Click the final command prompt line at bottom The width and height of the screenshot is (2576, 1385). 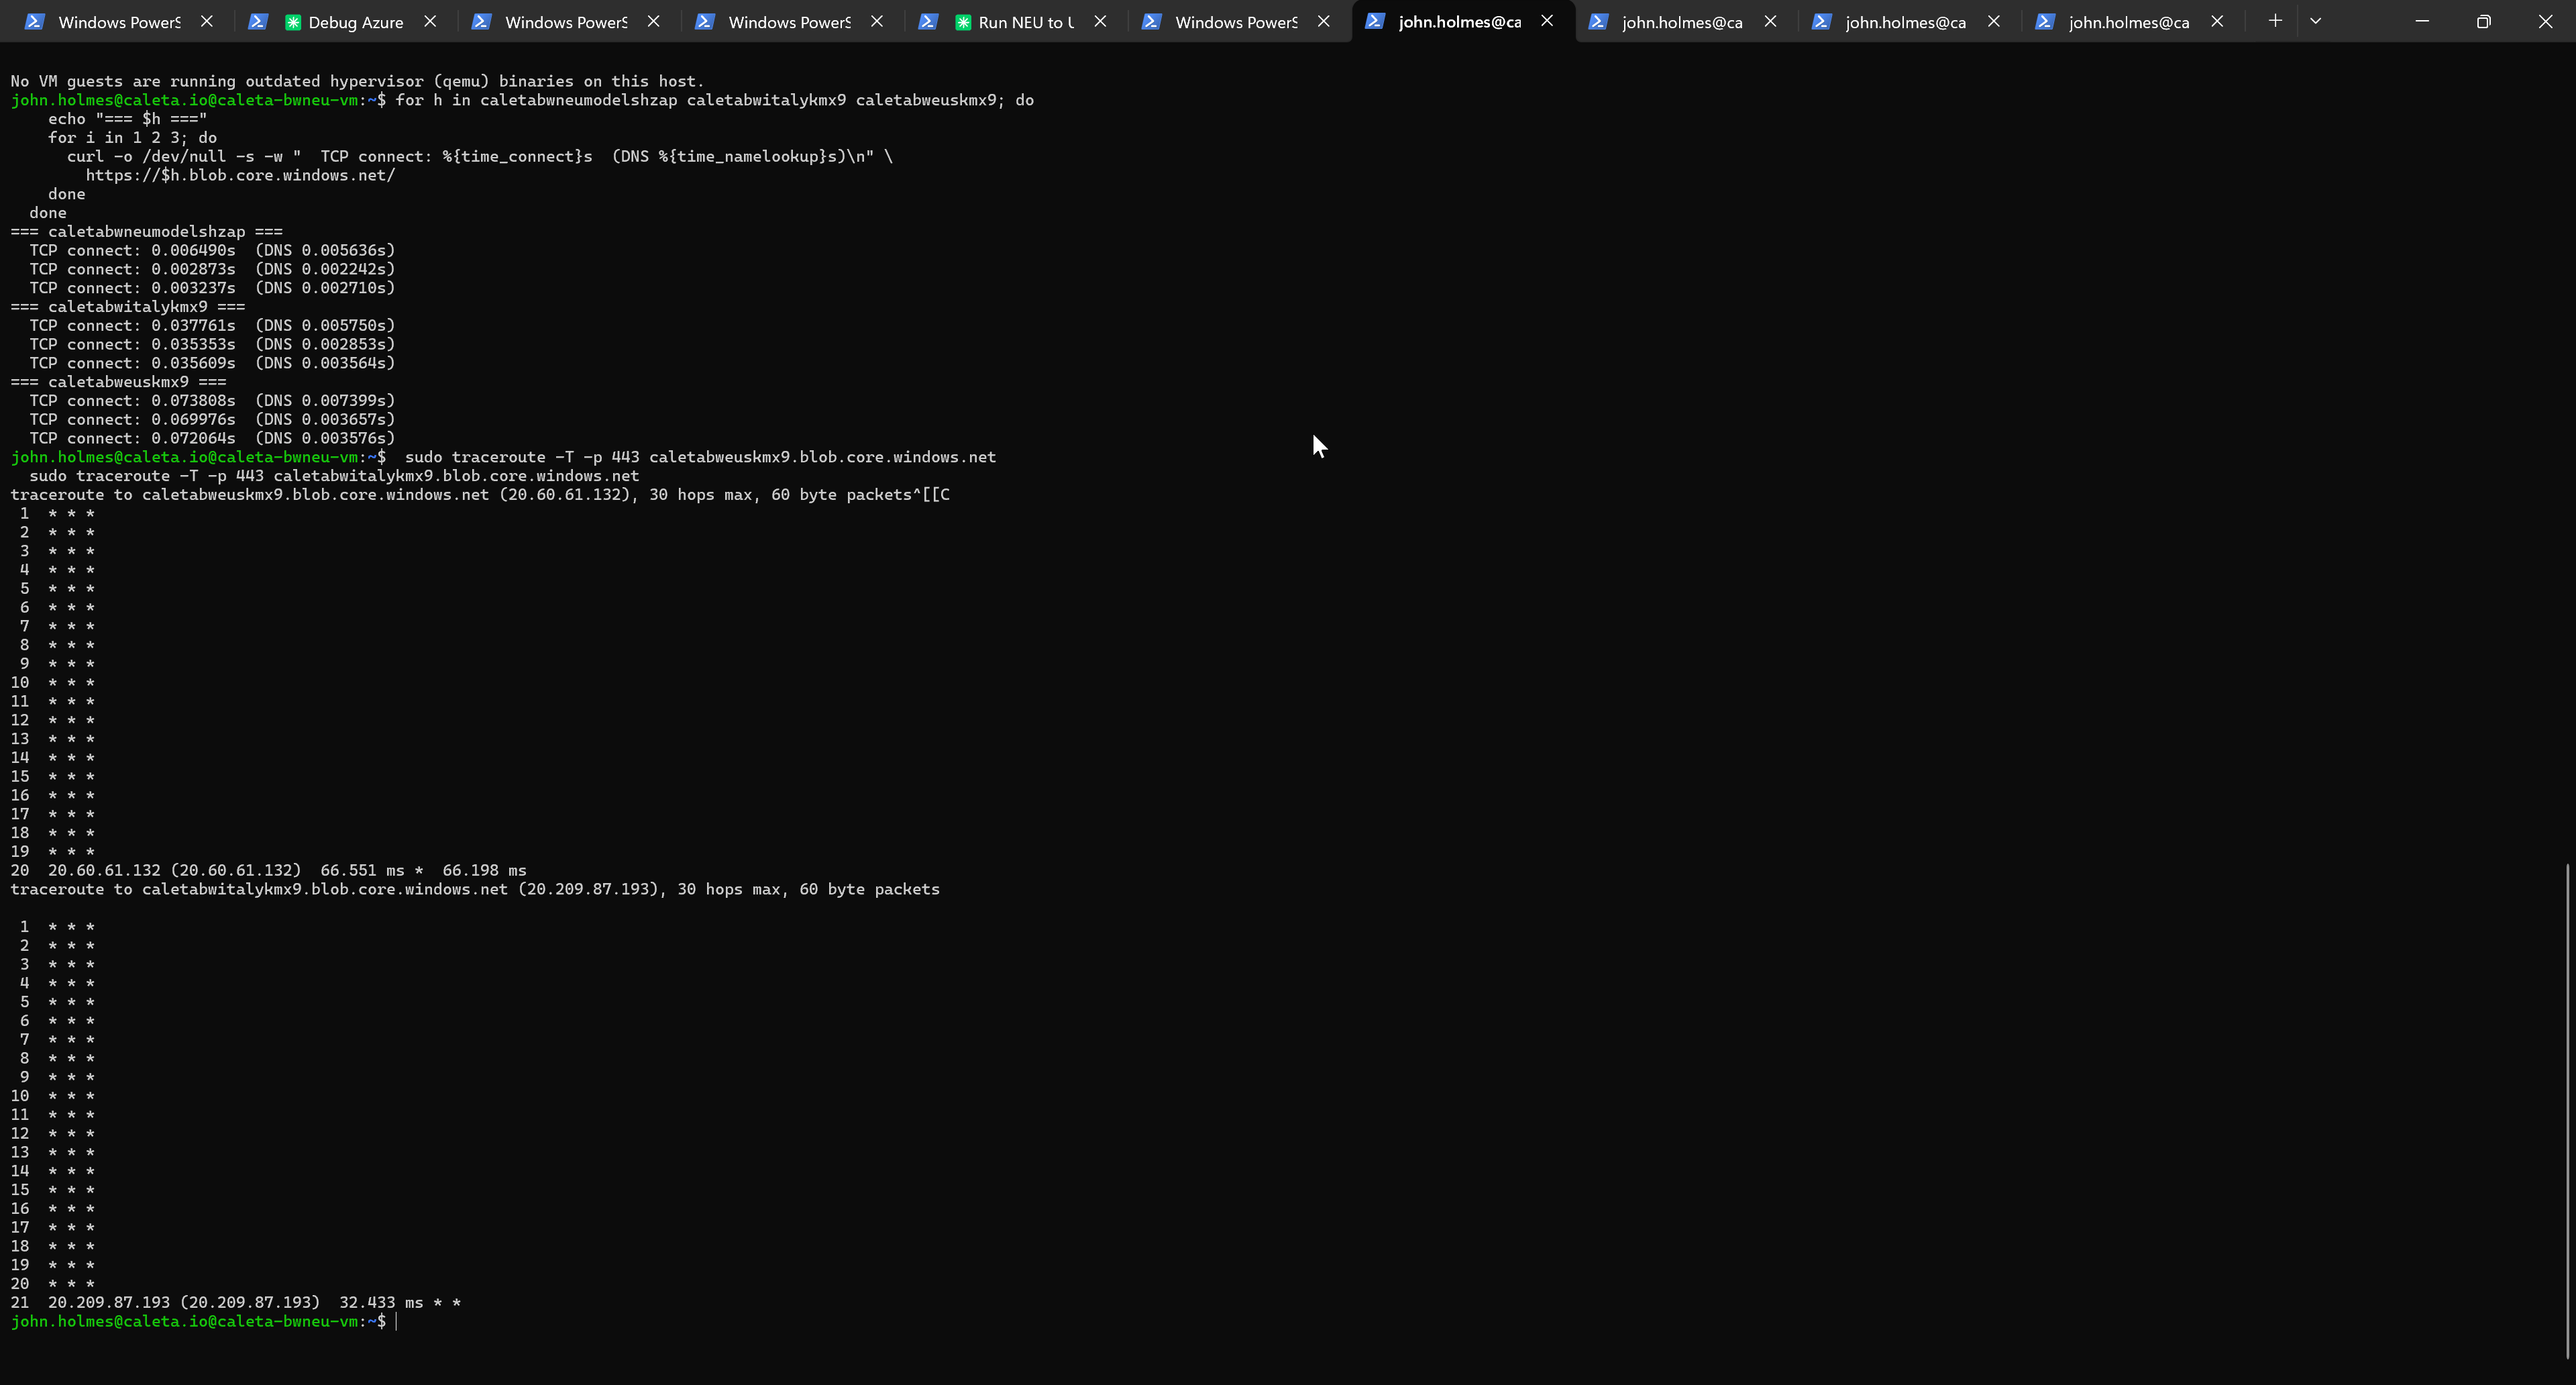point(204,1321)
